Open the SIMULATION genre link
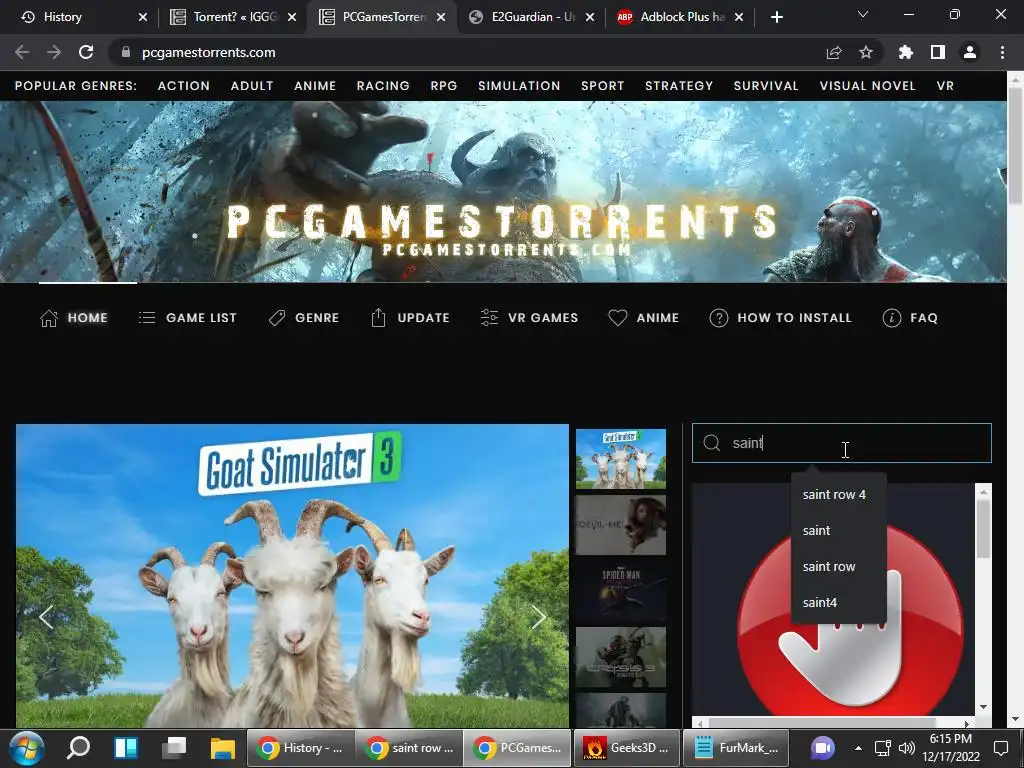This screenshot has height=768, width=1024. point(519,86)
